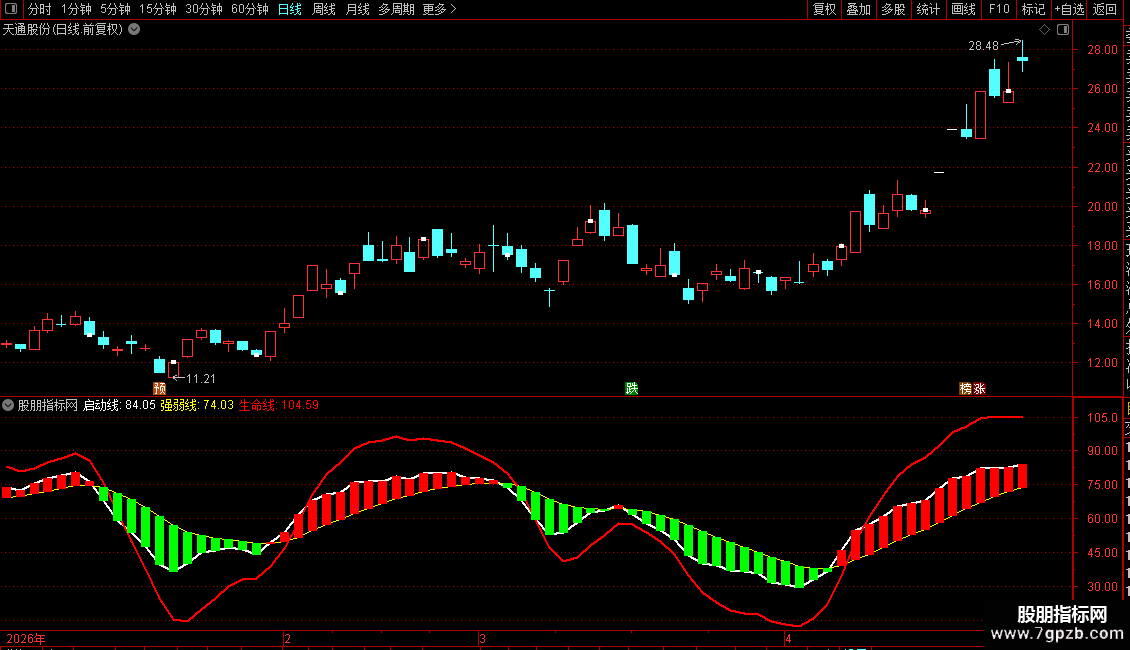Toggle the right panel icon near price axis
The height and width of the screenshot is (650, 1130).
(x=1063, y=30)
